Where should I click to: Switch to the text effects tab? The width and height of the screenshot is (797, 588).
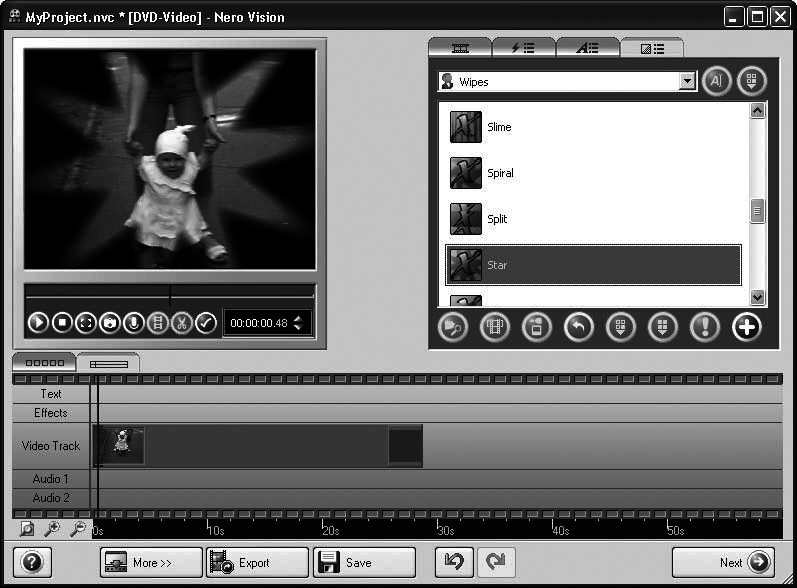[x=587, y=47]
